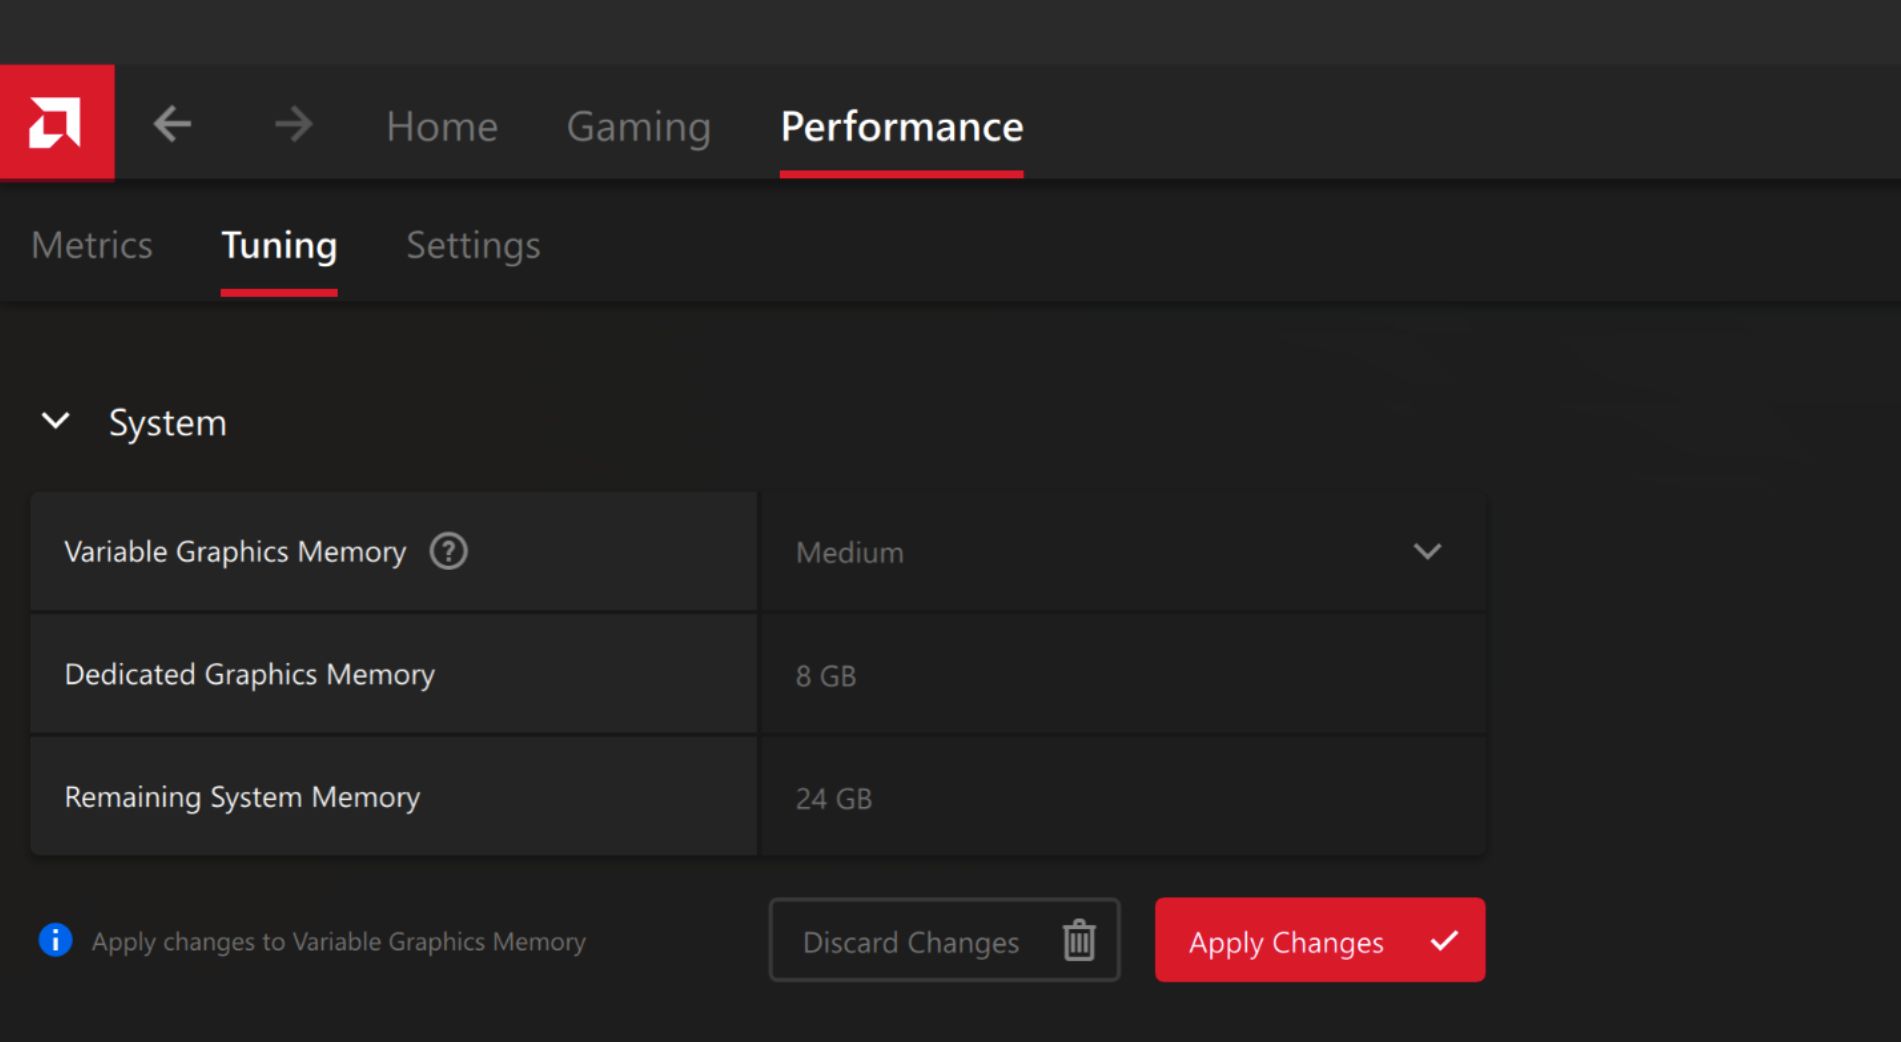Go forward with the right arrow

293,125
